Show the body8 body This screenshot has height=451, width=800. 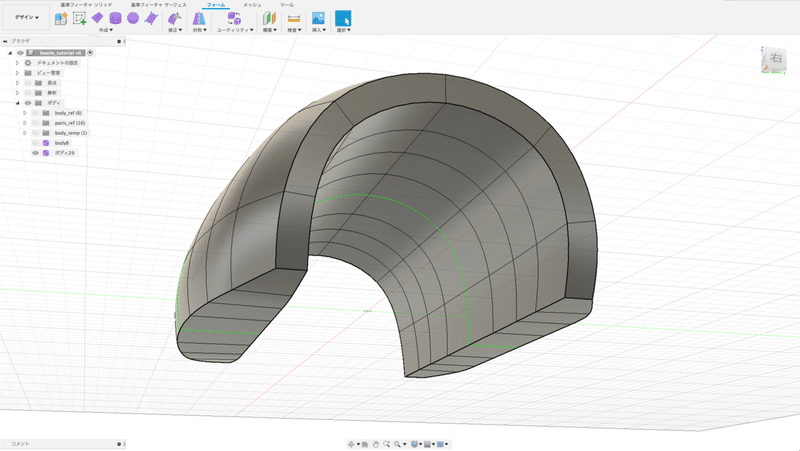(35, 143)
